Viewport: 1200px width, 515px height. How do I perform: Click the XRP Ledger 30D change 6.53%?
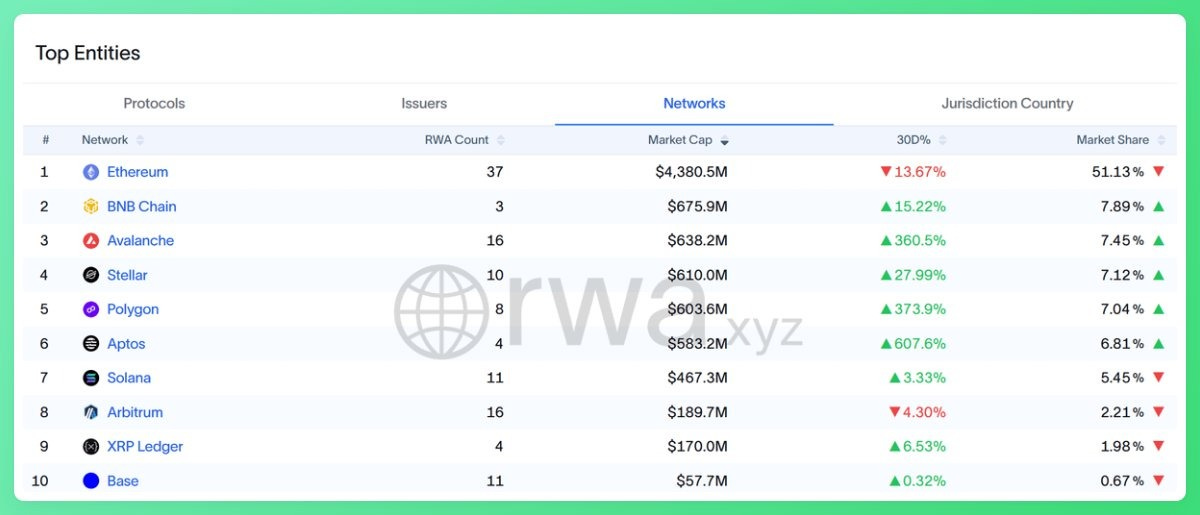click(918, 446)
